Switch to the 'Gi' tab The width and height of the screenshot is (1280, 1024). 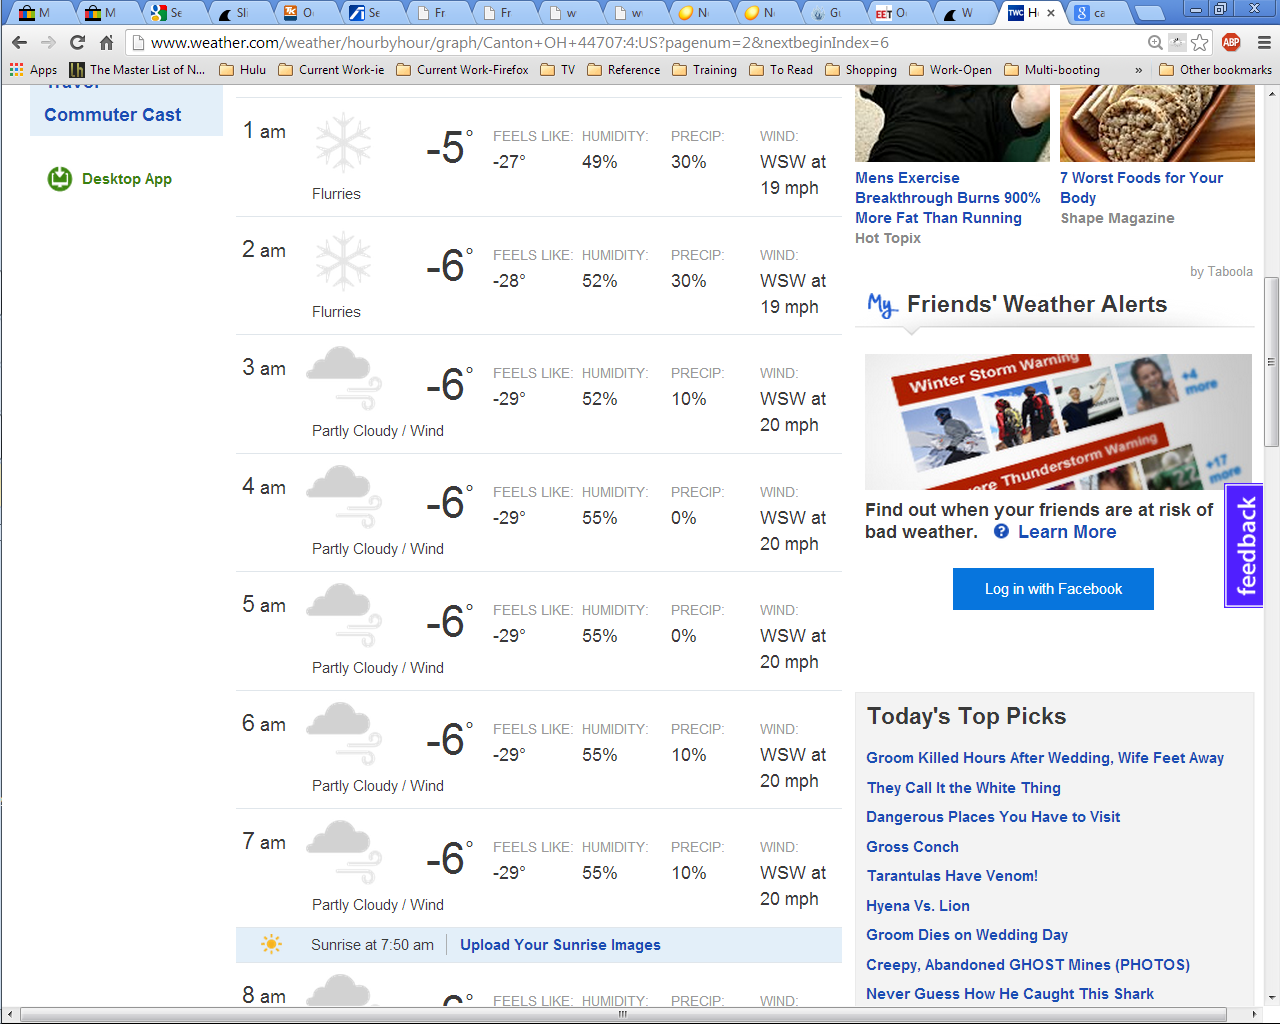pos(829,13)
